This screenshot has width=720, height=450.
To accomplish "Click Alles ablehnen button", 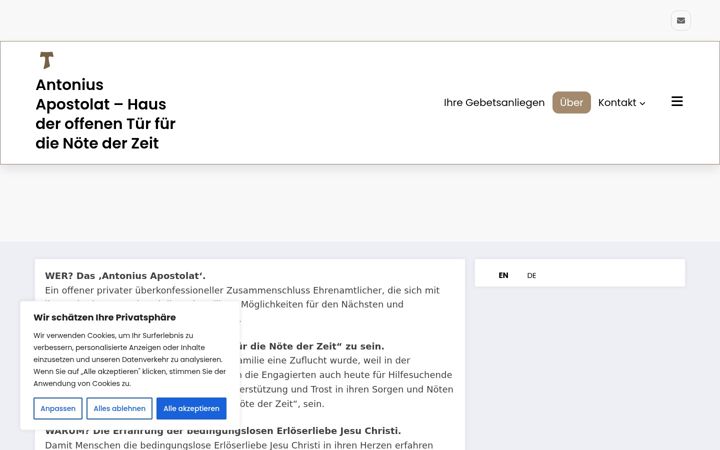I will point(119,408).
